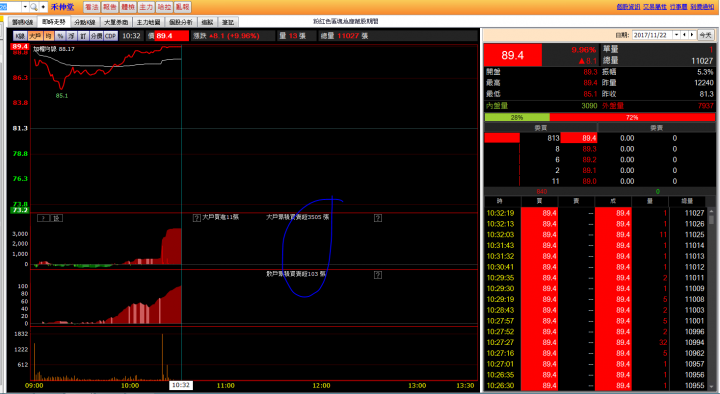The width and height of the screenshot is (720, 394).
Task: Select the 即時走勢 tab
Action: click(54, 22)
